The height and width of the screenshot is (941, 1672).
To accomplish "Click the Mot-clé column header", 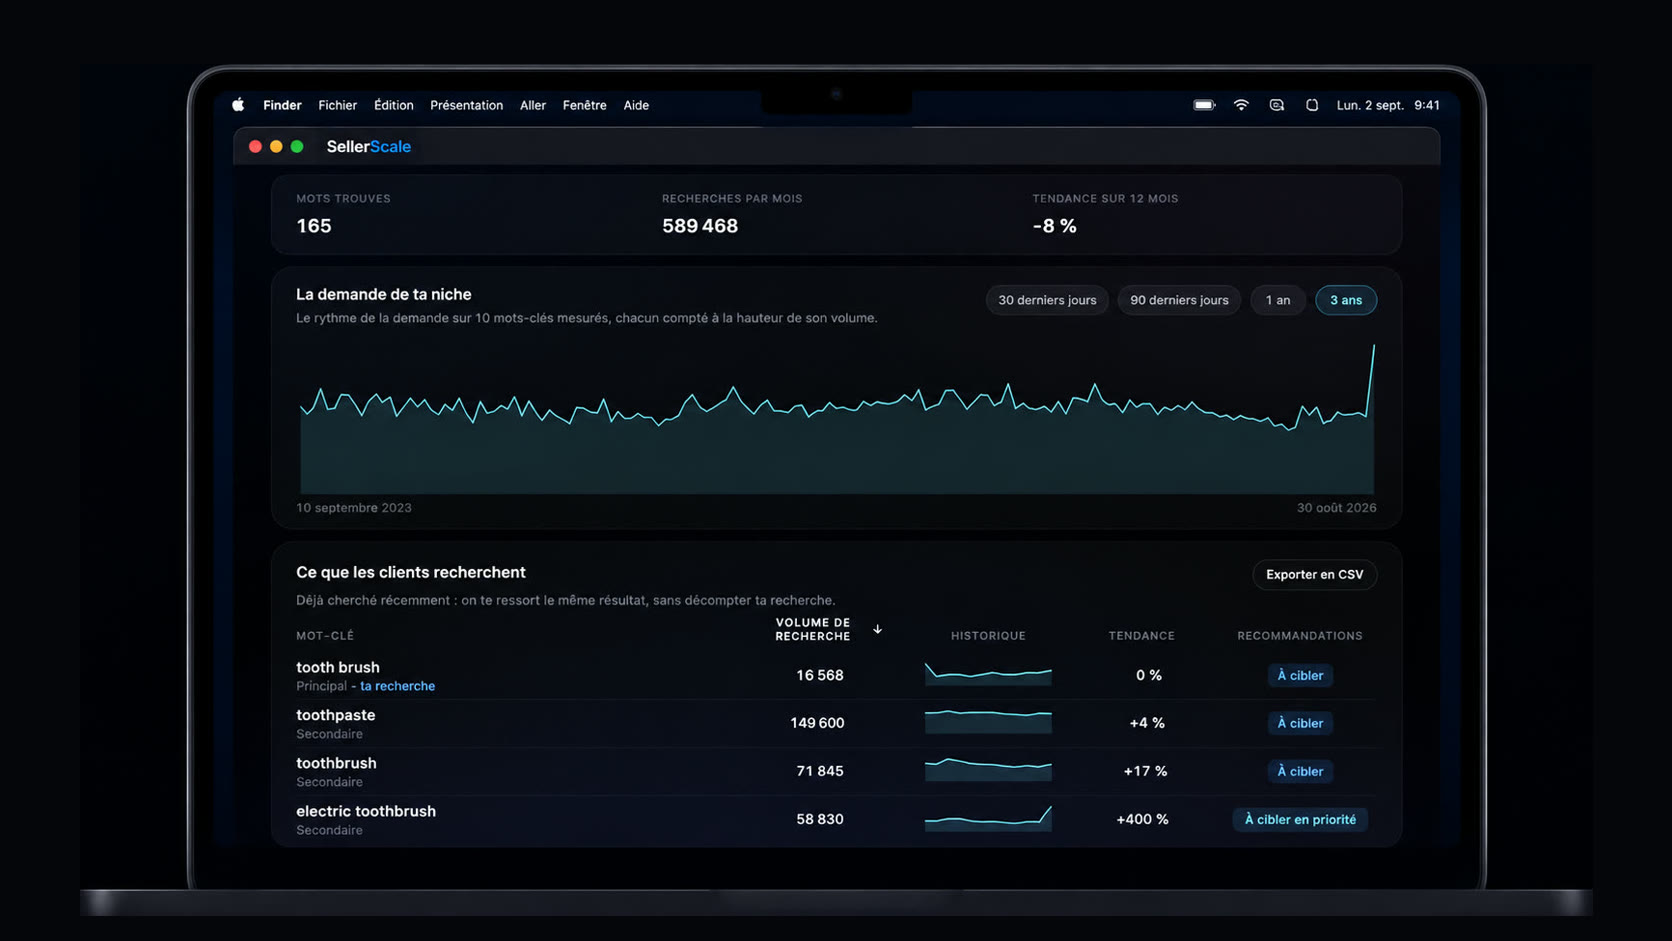I will tap(325, 636).
